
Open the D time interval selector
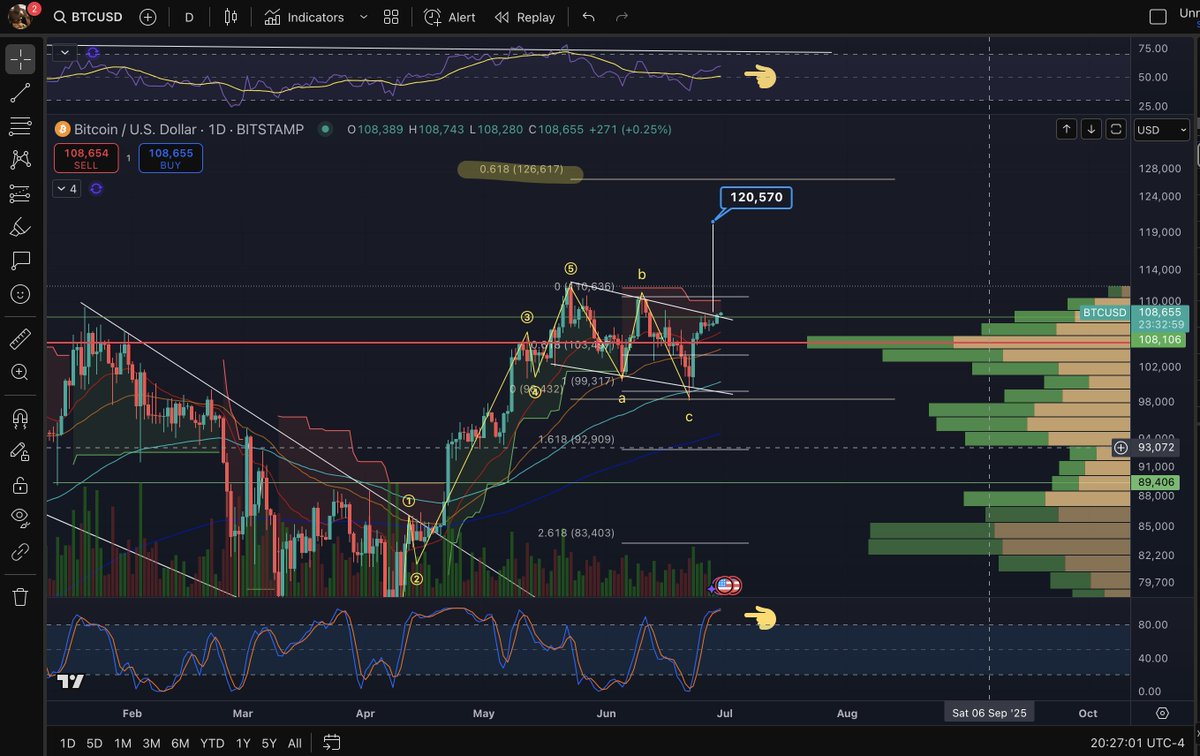(189, 17)
